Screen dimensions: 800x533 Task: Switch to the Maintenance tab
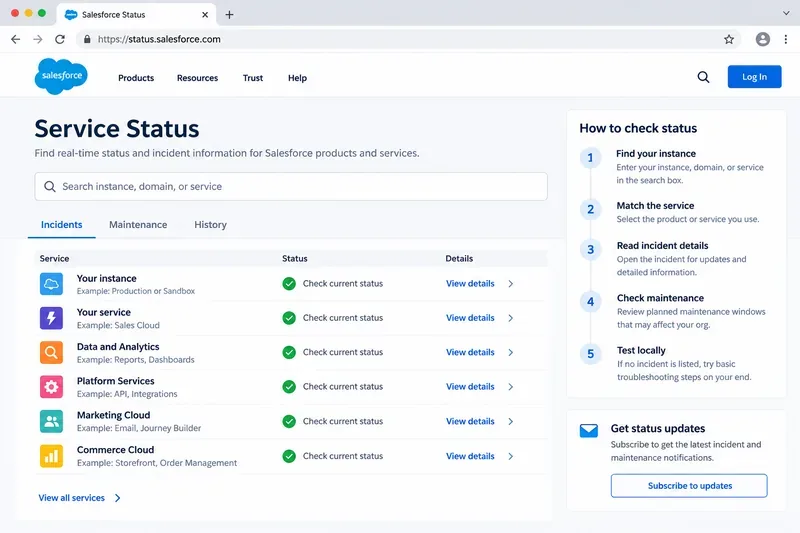coord(138,225)
